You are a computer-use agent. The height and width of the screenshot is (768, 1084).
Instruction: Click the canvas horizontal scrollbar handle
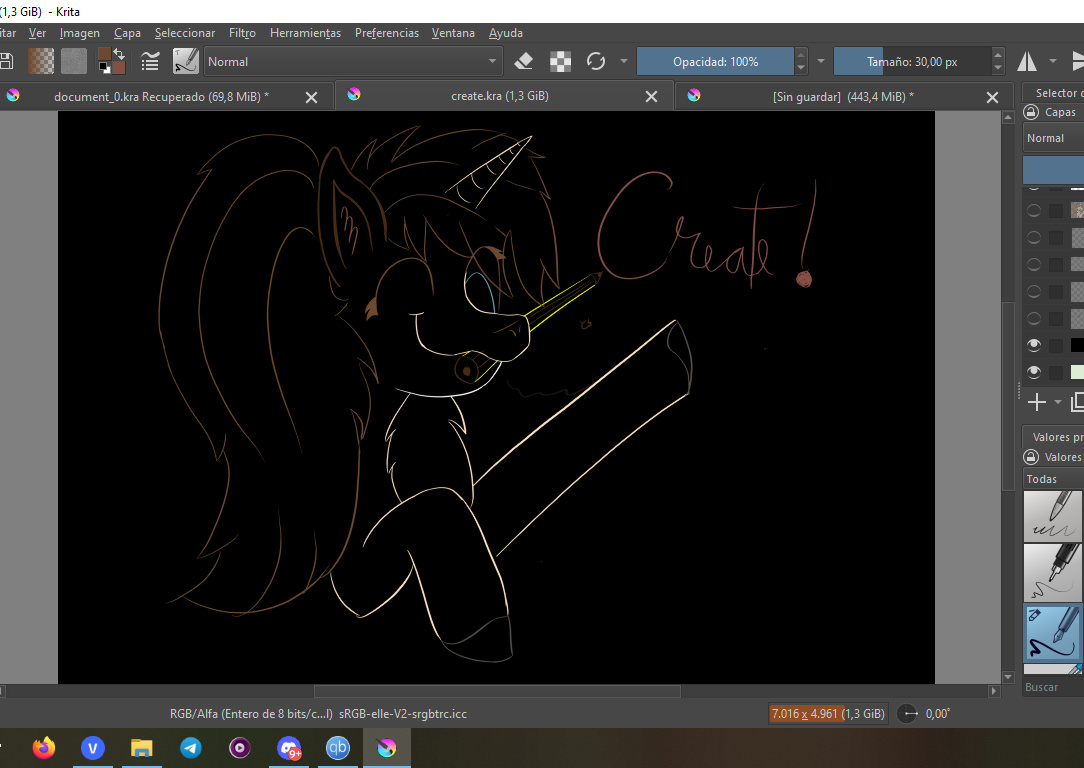497,691
